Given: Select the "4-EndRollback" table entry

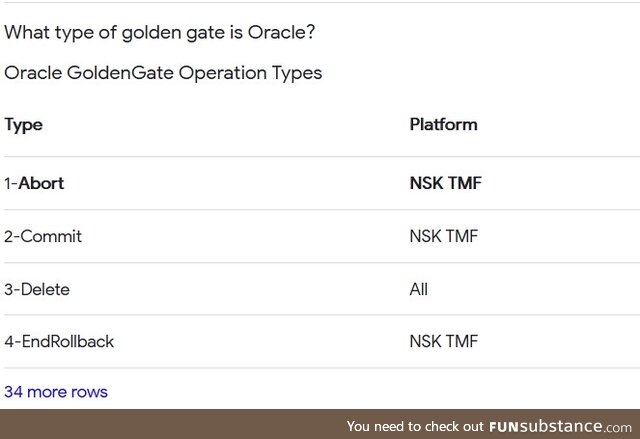Looking at the screenshot, I should tap(59, 341).
